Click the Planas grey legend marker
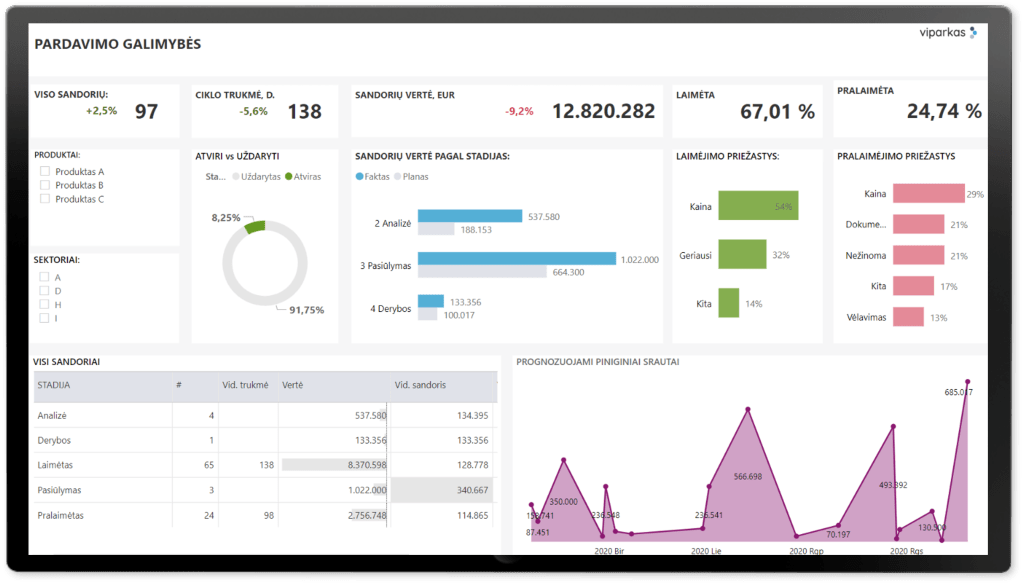The image size is (1023, 584). (x=397, y=176)
